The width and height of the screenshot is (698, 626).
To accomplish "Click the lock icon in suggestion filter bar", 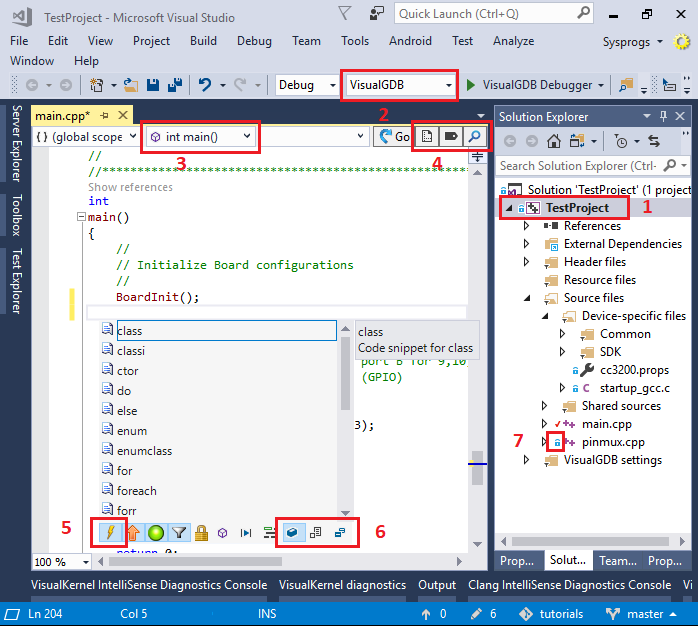I will click(201, 533).
